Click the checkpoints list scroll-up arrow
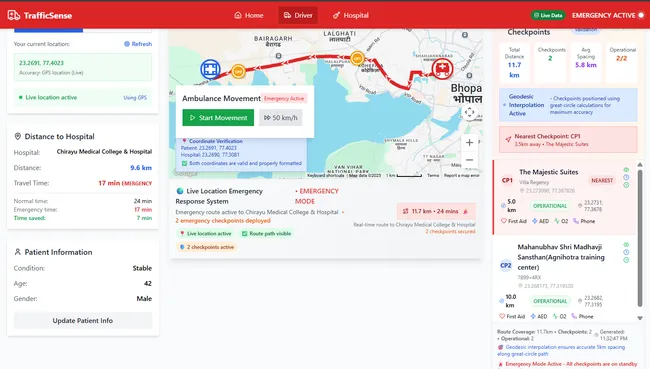650x369 pixels. [640, 165]
